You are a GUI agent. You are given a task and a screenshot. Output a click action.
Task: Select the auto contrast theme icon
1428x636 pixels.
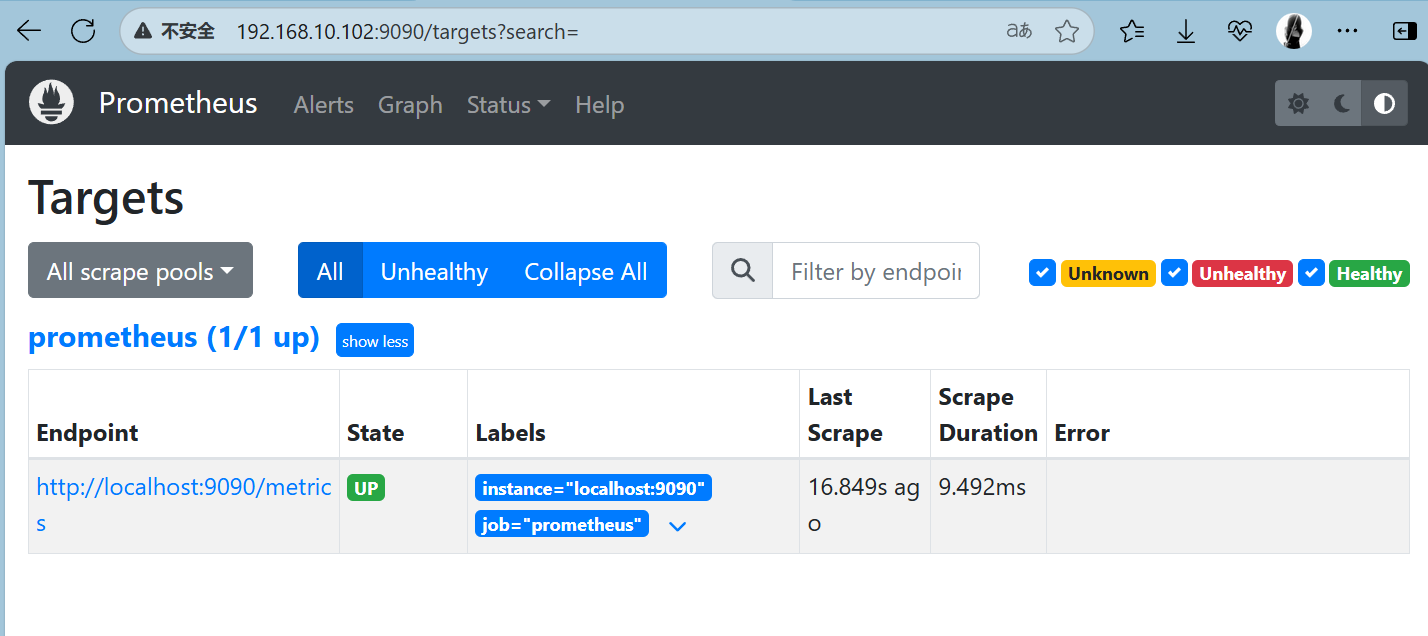1384,104
